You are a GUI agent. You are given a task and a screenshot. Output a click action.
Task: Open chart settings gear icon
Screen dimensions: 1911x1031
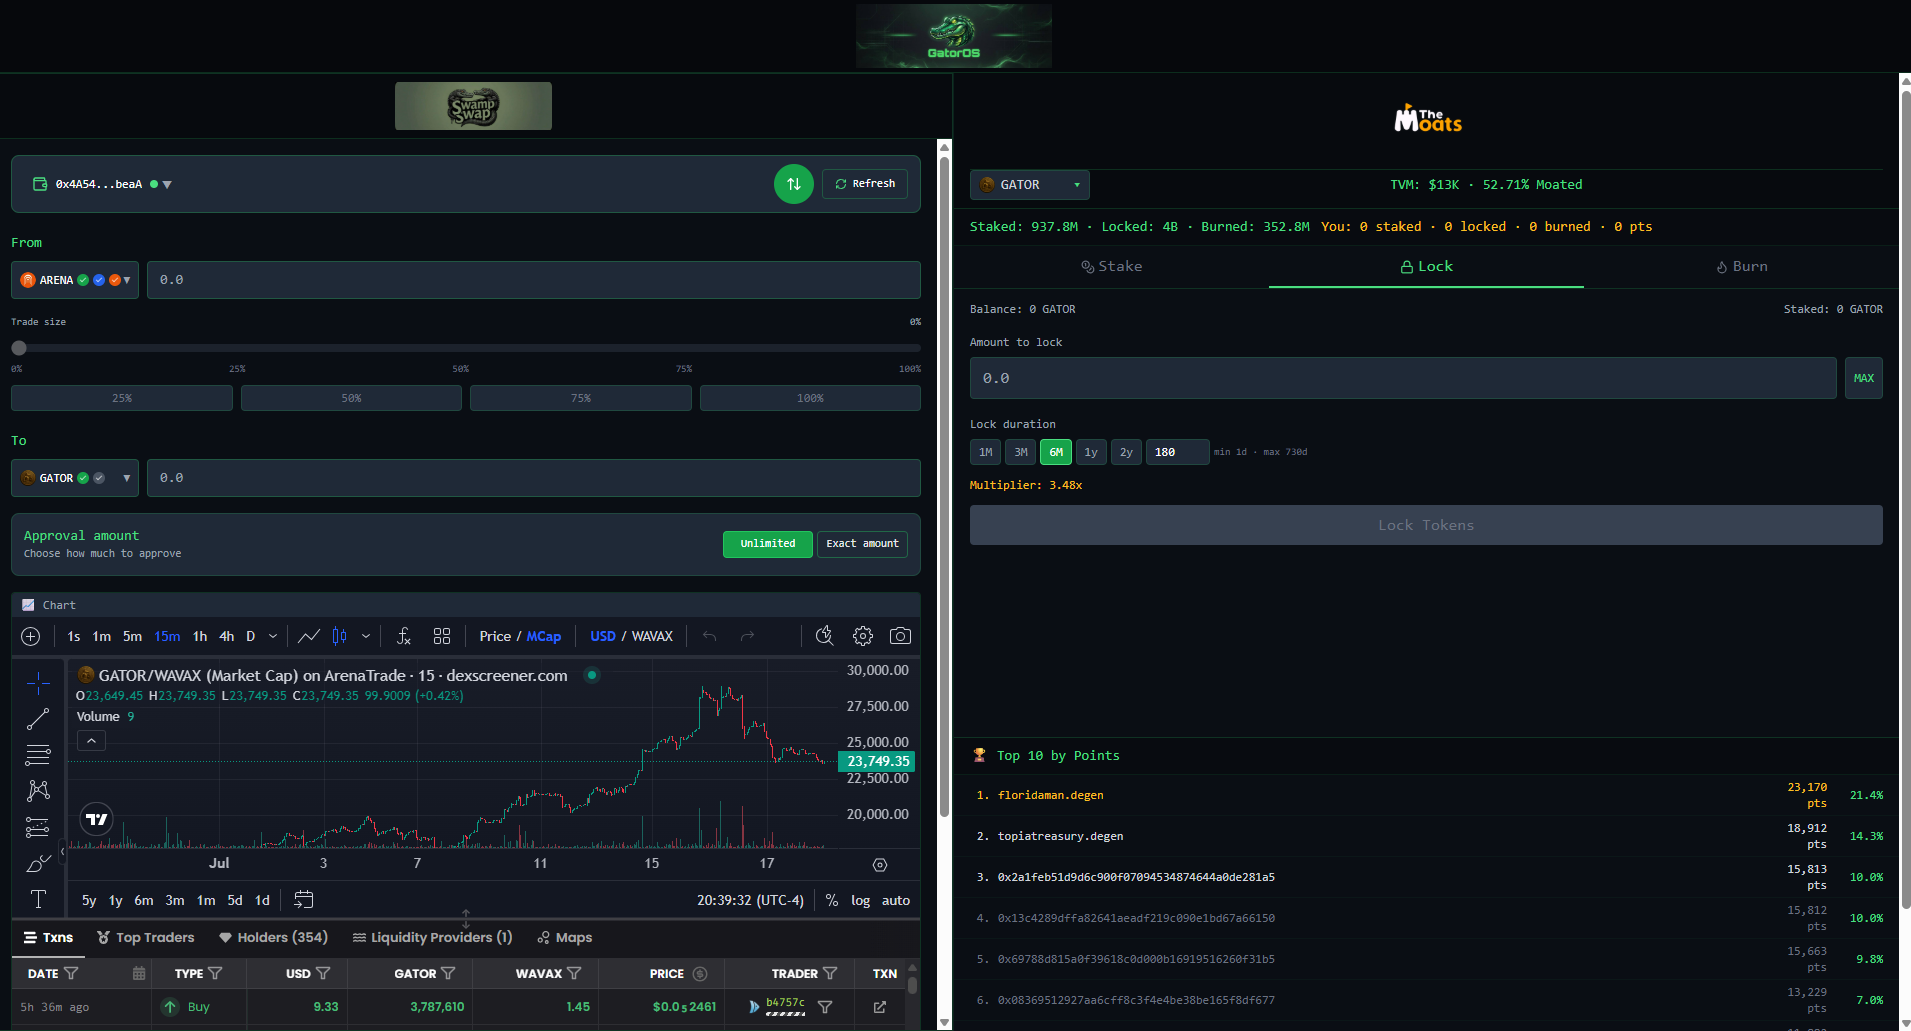[863, 636]
